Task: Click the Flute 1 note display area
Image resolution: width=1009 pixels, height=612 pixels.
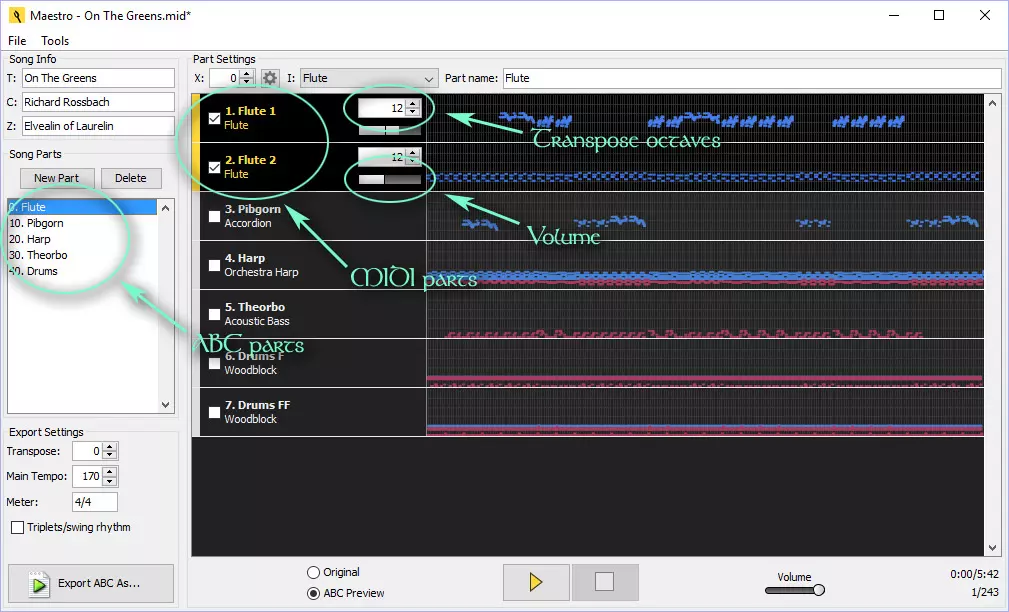Action: 705,118
